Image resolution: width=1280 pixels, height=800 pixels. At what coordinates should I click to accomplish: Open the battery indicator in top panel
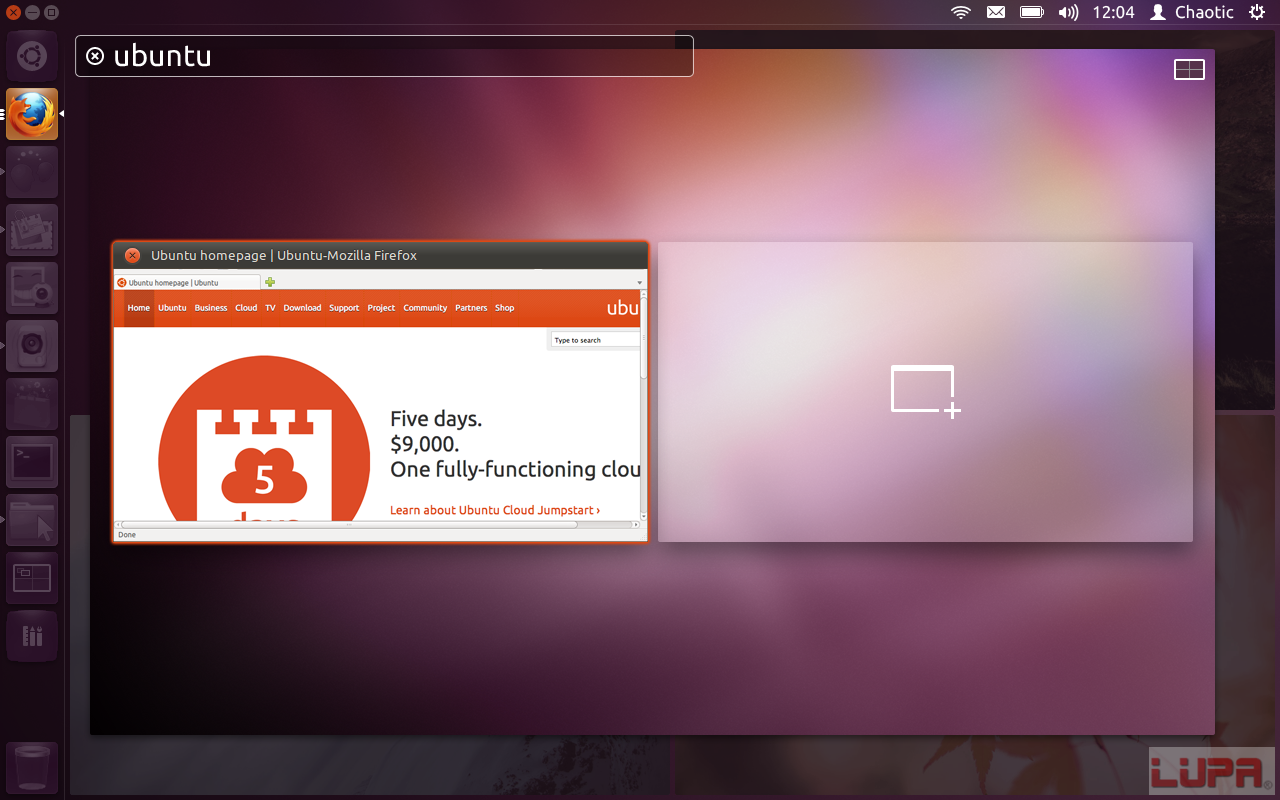pyautogui.click(x=1032, y=12)
